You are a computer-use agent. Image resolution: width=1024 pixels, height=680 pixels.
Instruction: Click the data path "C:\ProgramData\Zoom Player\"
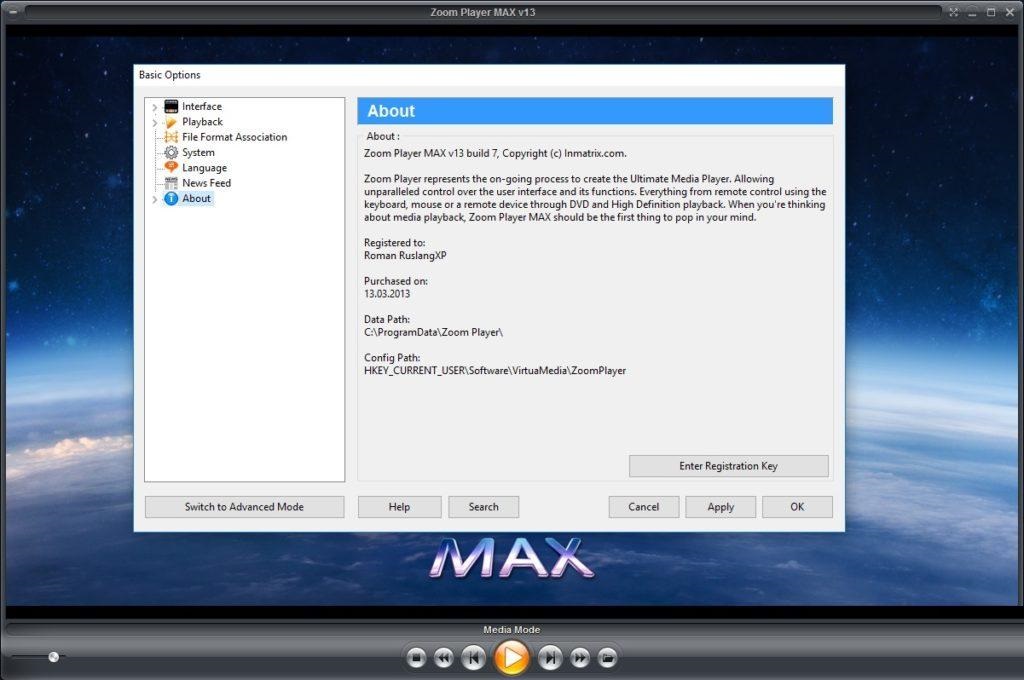[434, 332]
